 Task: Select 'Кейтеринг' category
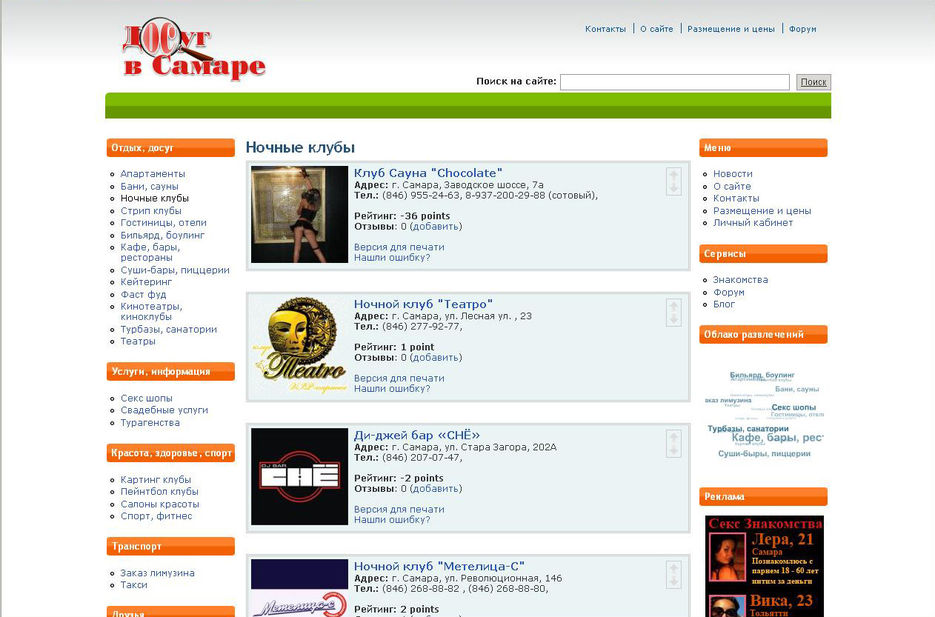click(x=146, y=281)
